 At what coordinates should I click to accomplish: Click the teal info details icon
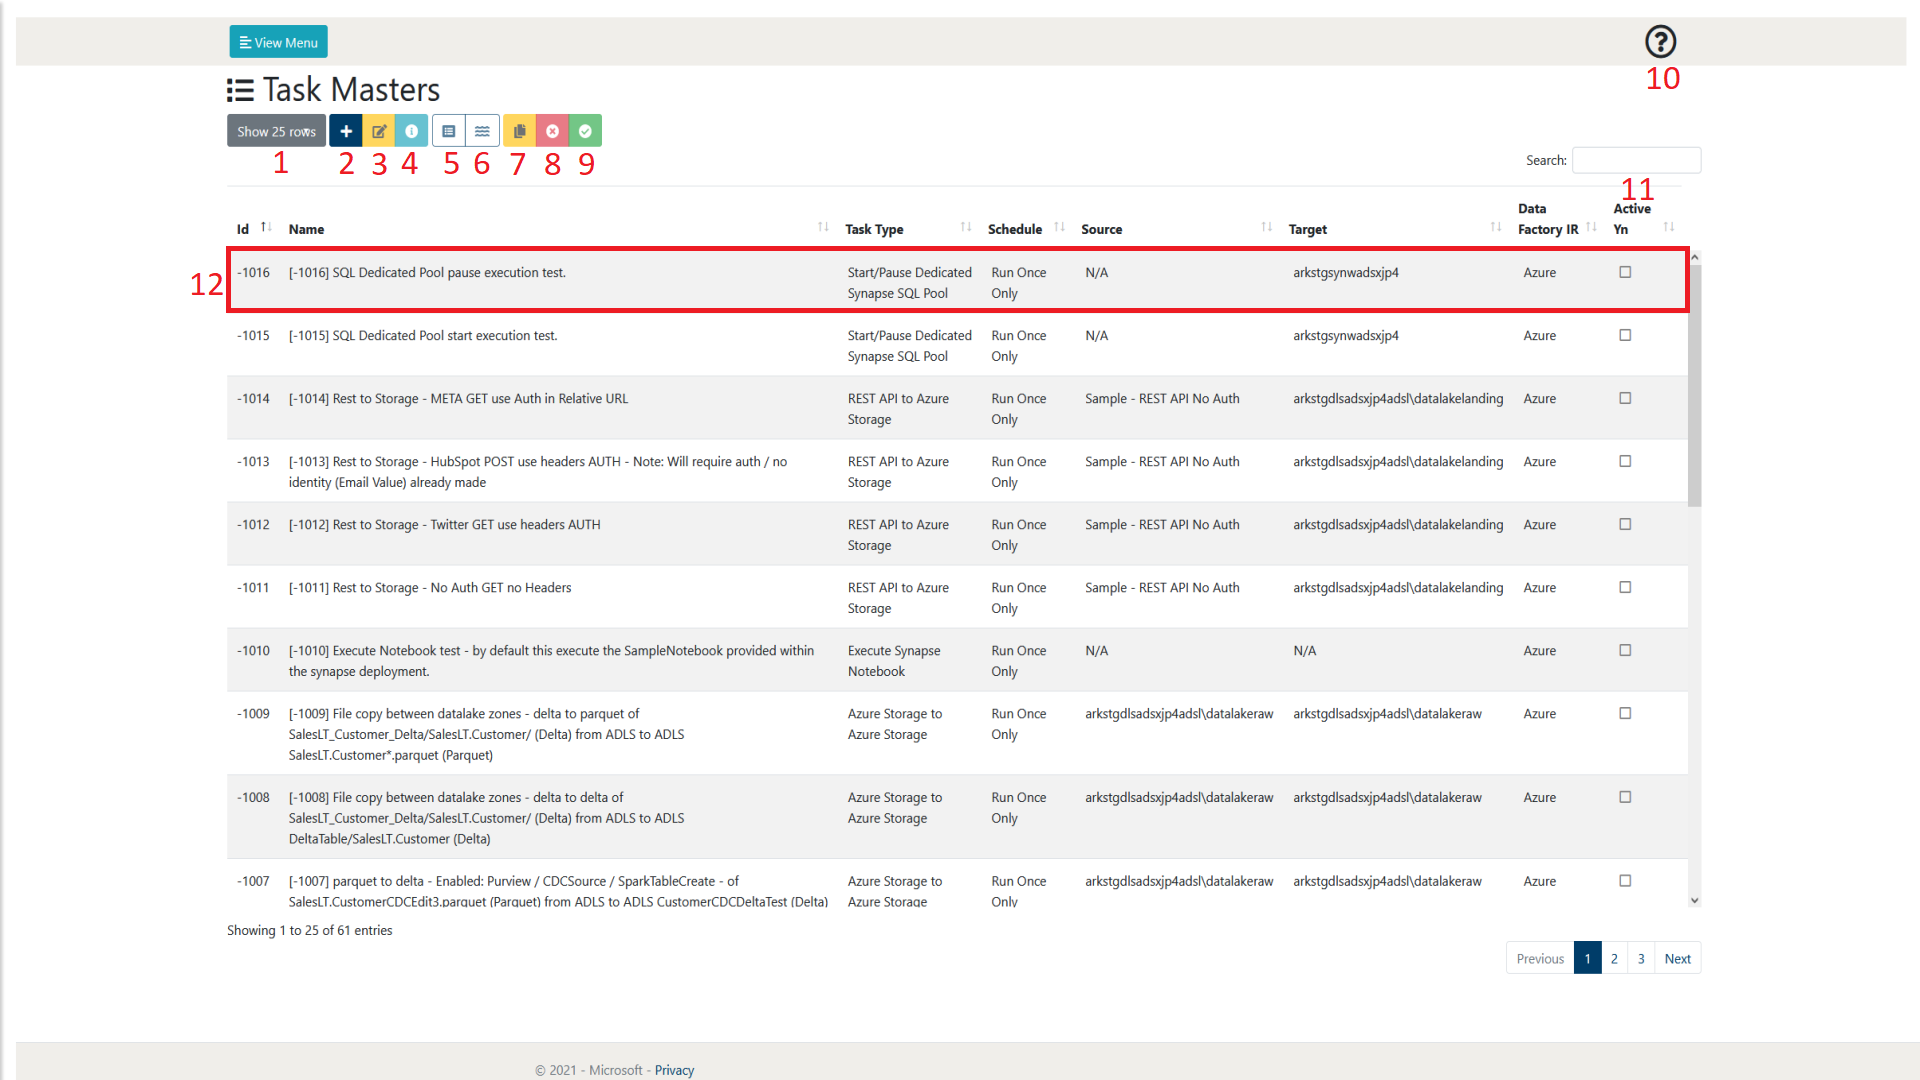(x=411, y=131)
